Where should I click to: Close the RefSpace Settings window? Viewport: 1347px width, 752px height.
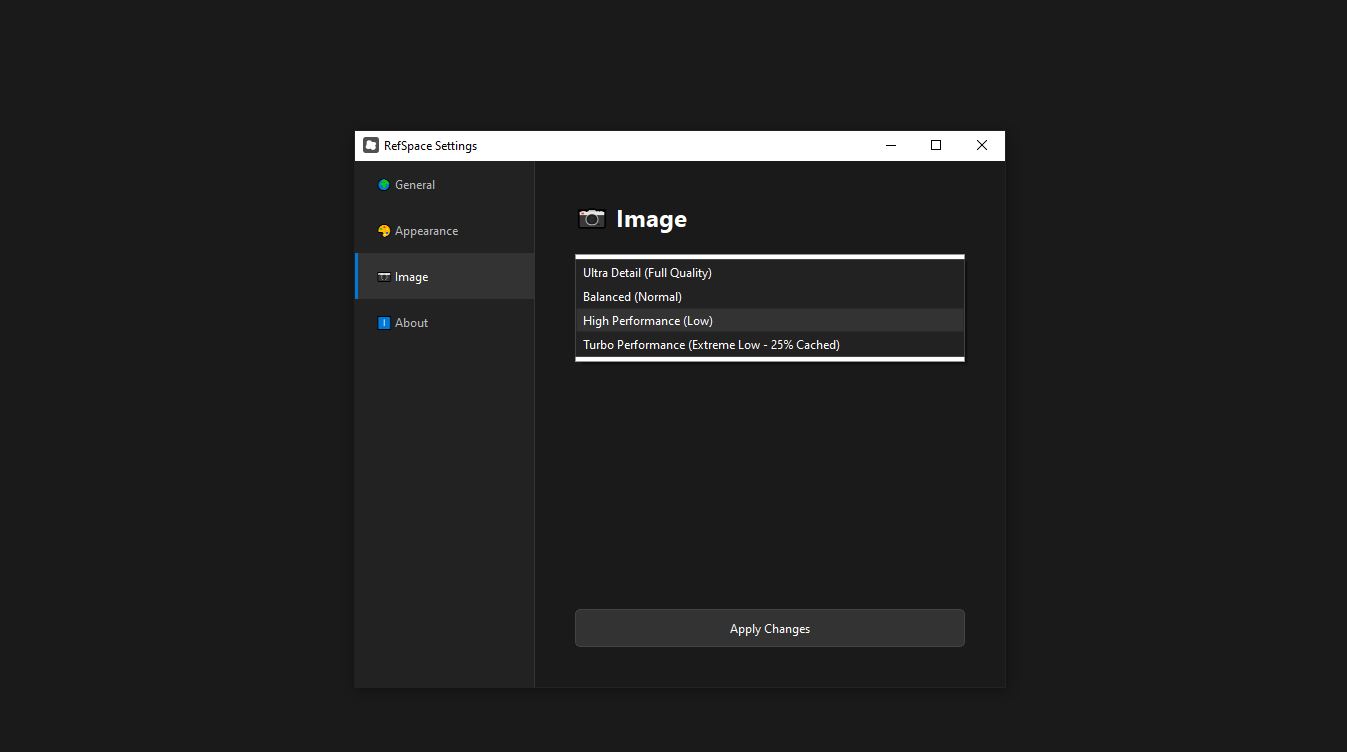pos(981,145)
